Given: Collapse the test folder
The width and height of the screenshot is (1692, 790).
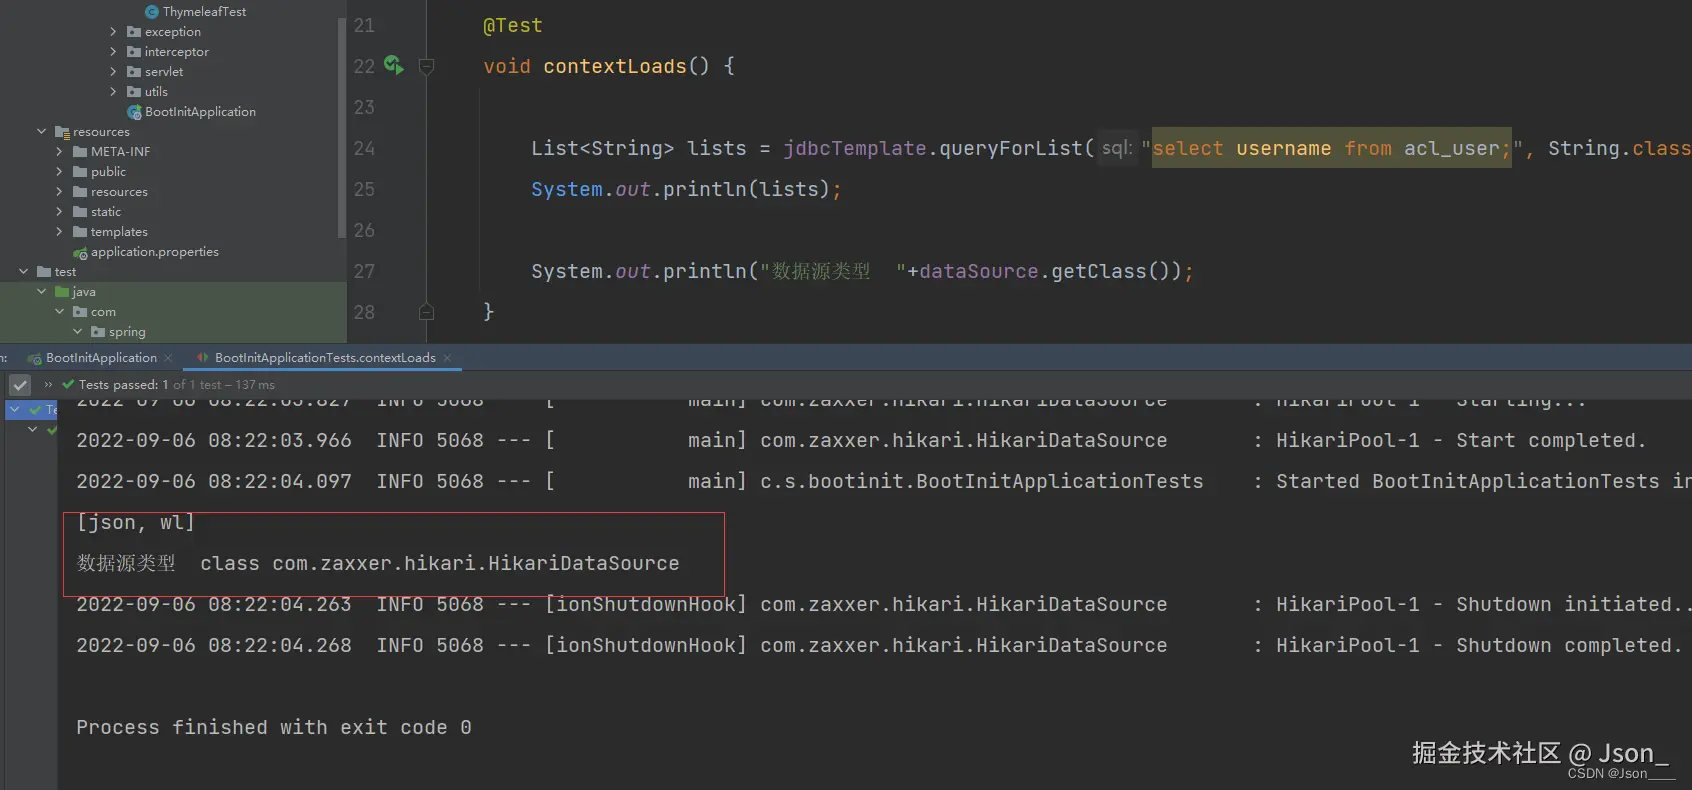Looking at the screenshot, I should tap(23, 271).
